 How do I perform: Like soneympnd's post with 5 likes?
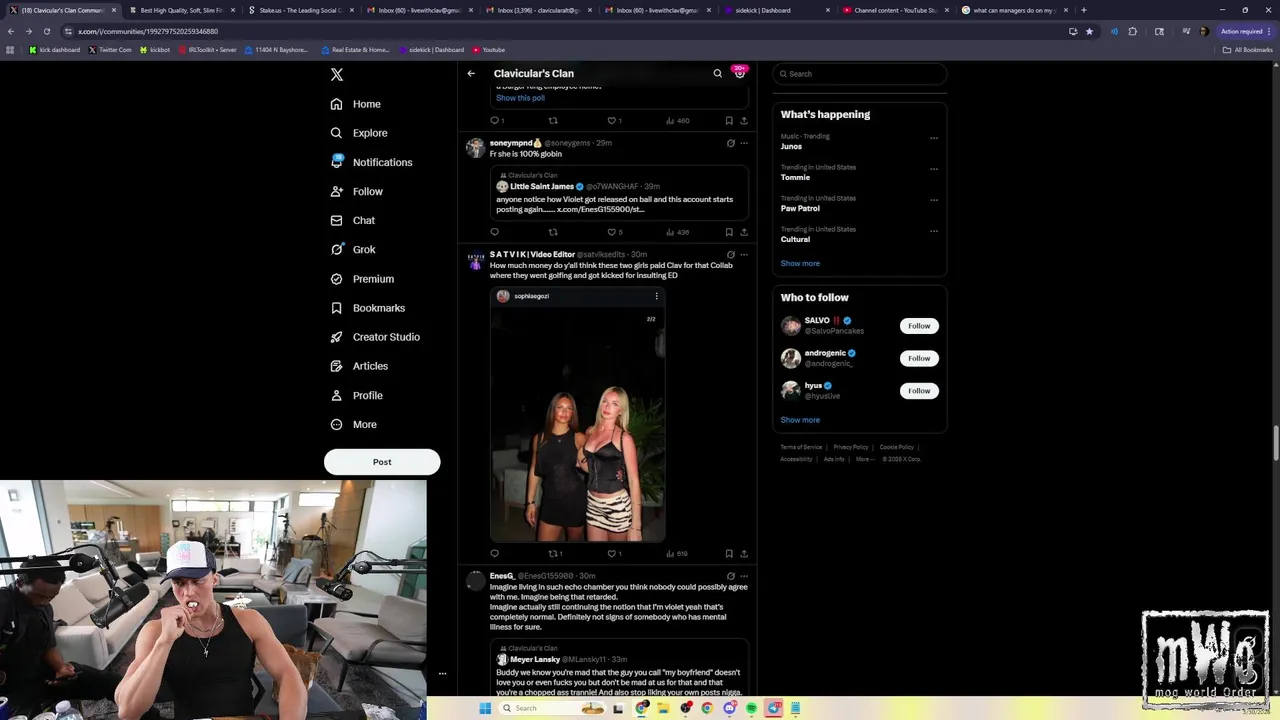point(614,232)
